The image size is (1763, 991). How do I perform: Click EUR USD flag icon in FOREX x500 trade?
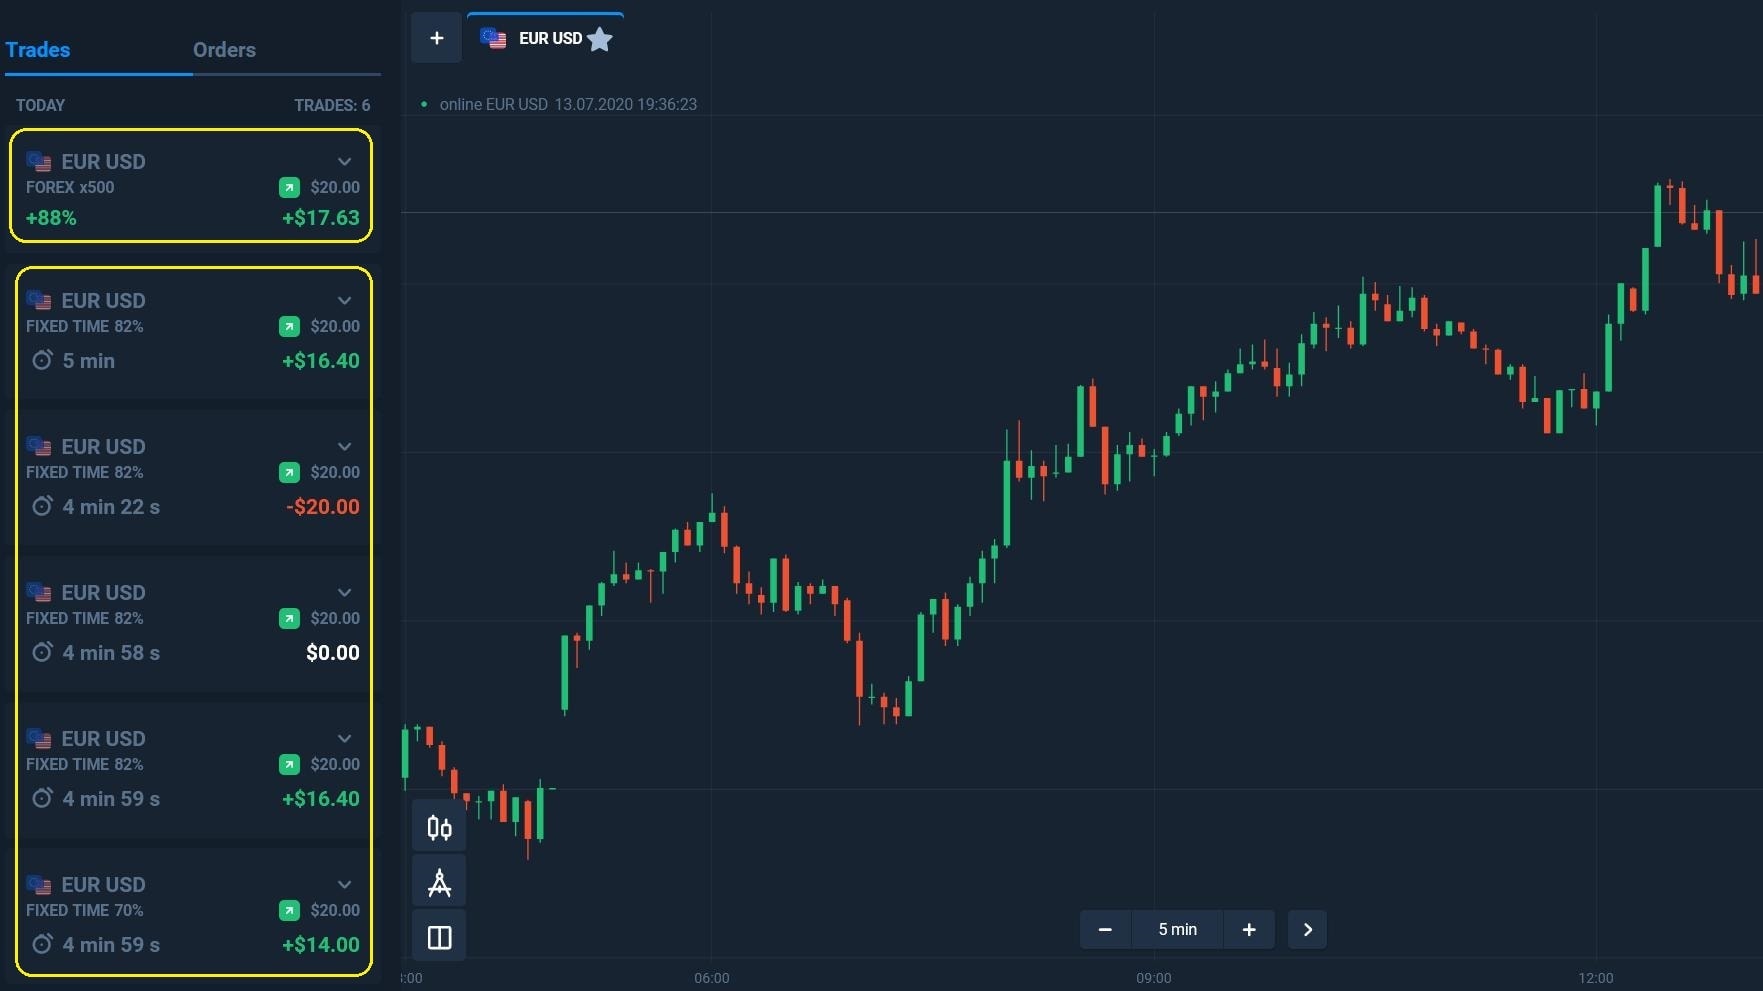pos(39,161)
